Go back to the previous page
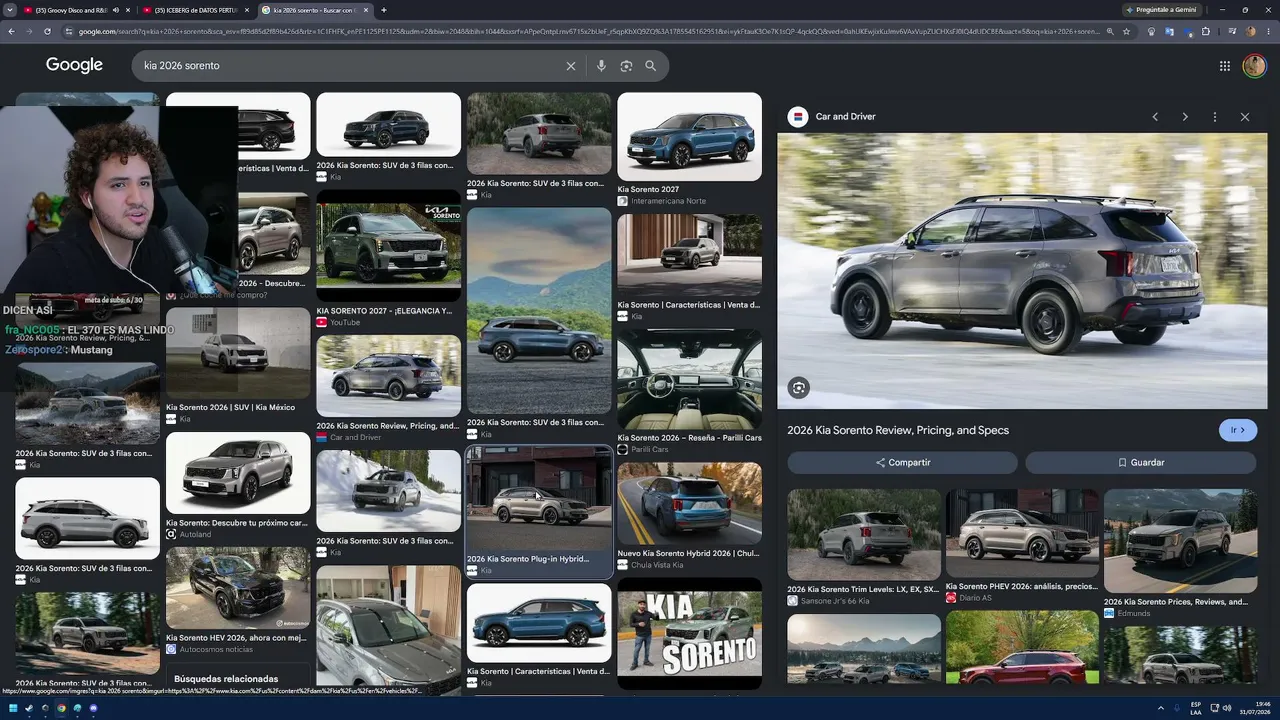 11,31
